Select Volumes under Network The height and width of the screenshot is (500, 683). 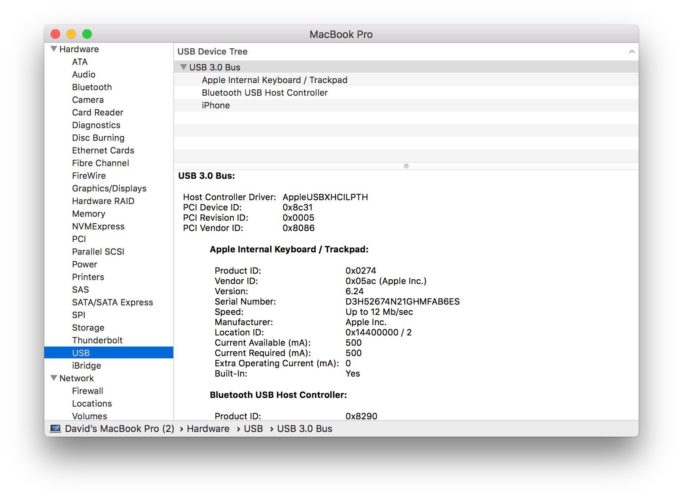point(89,416)
